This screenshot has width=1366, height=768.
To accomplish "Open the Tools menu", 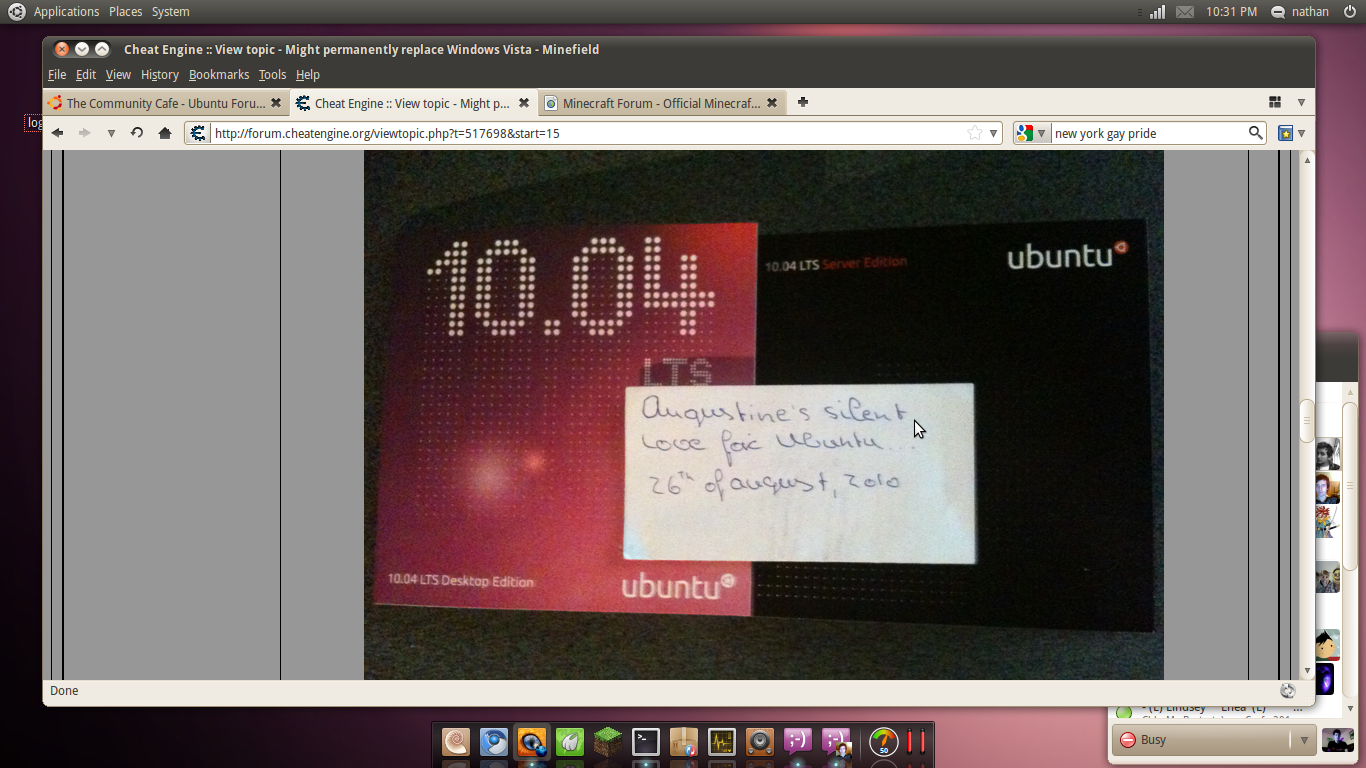I will point(272,75).
